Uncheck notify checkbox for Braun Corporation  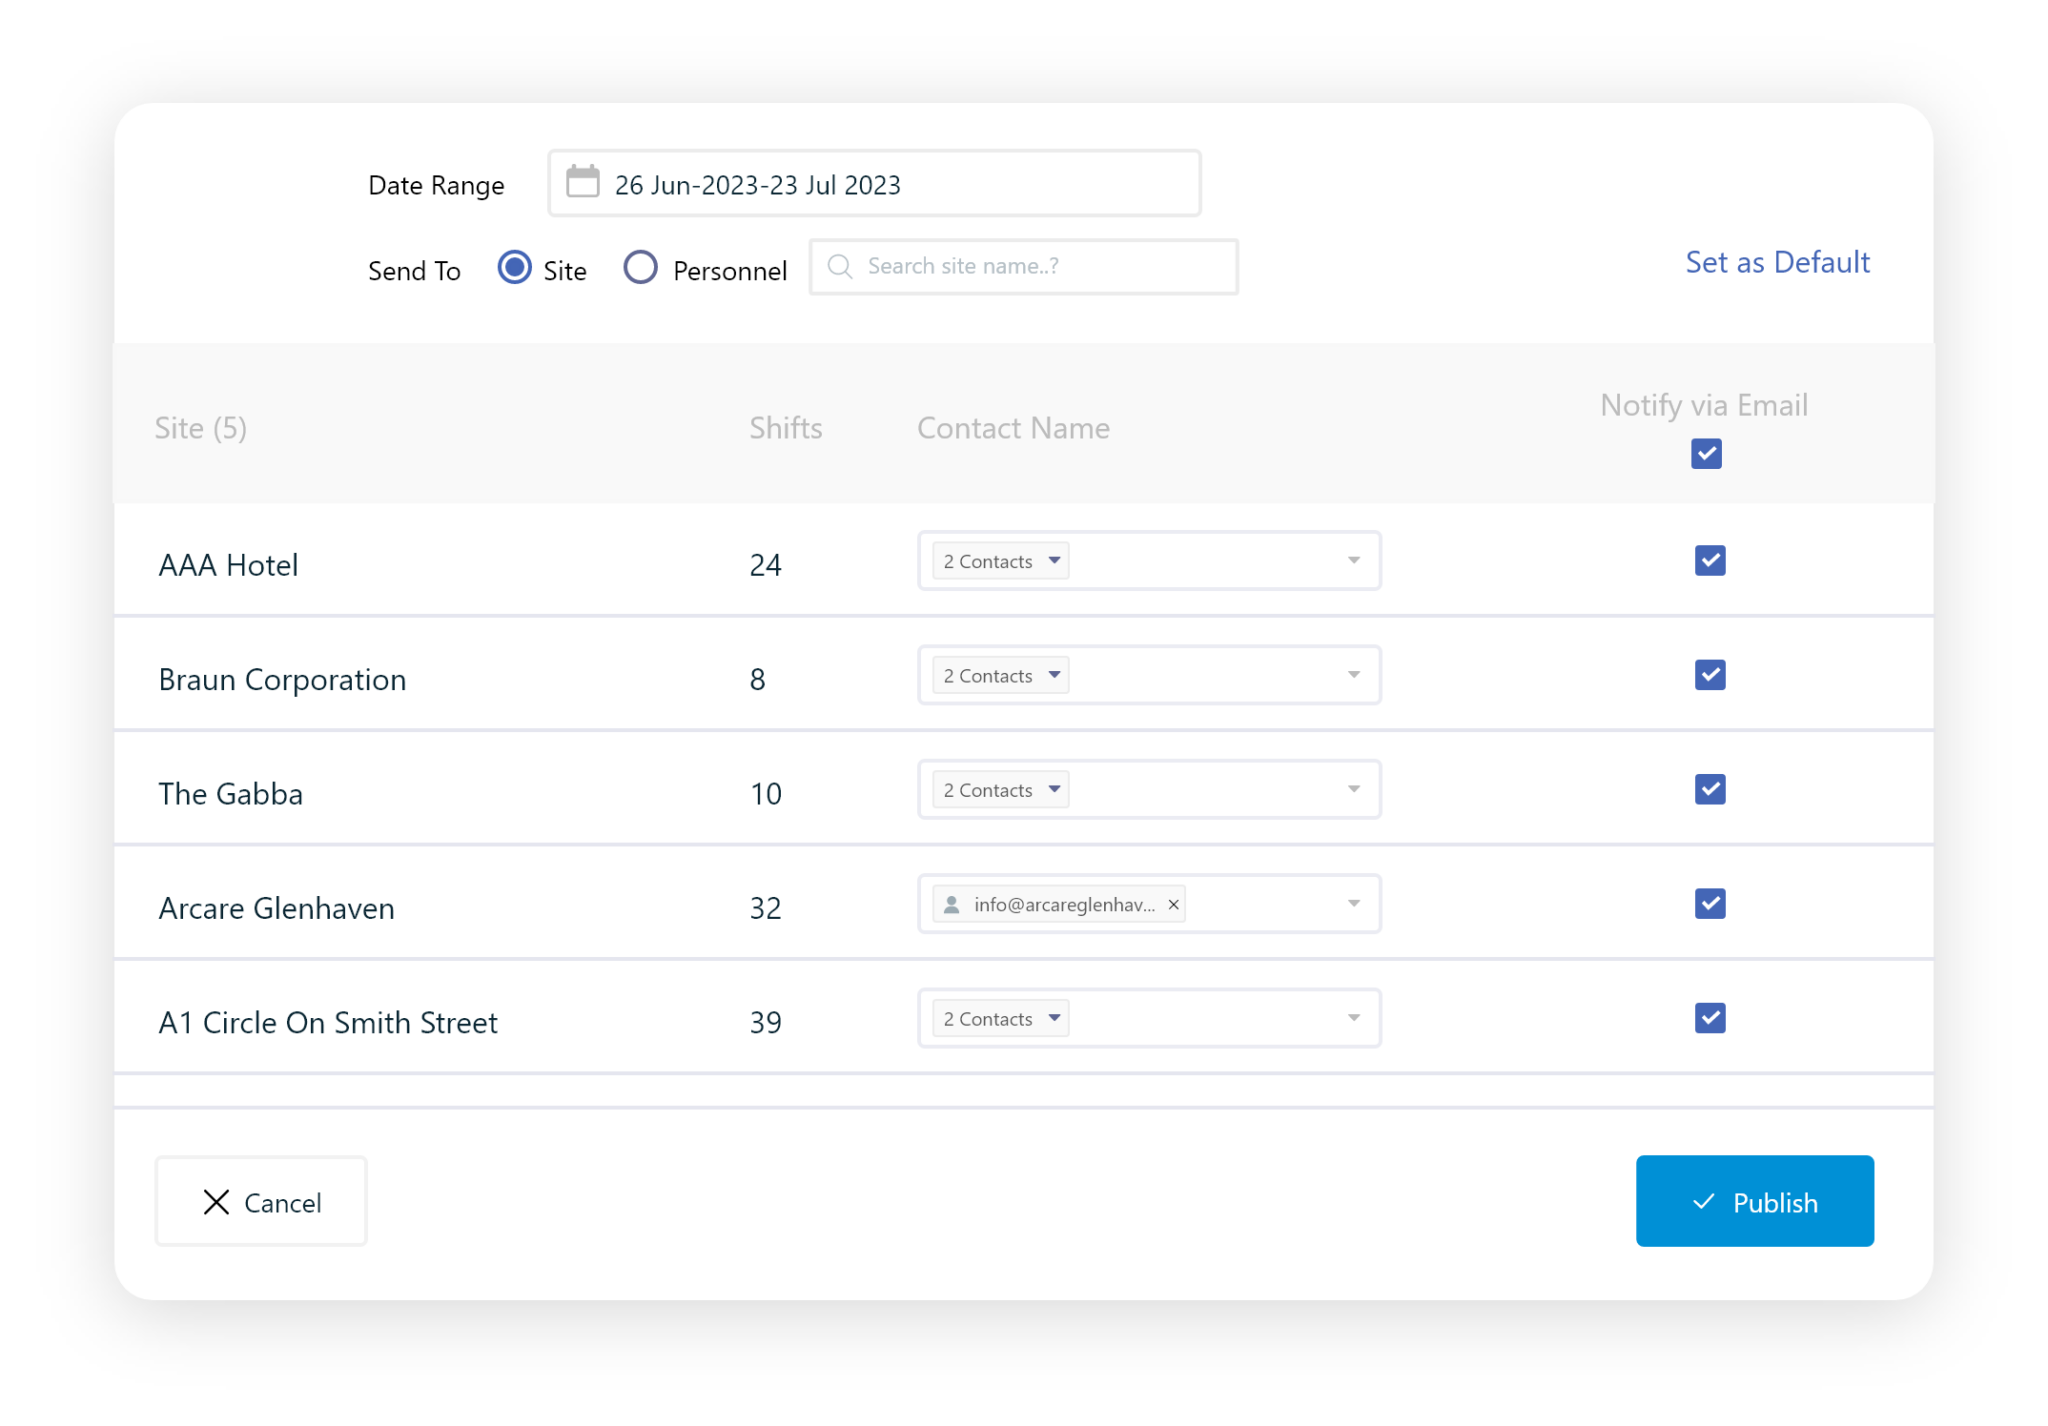tap(1710, 675)
